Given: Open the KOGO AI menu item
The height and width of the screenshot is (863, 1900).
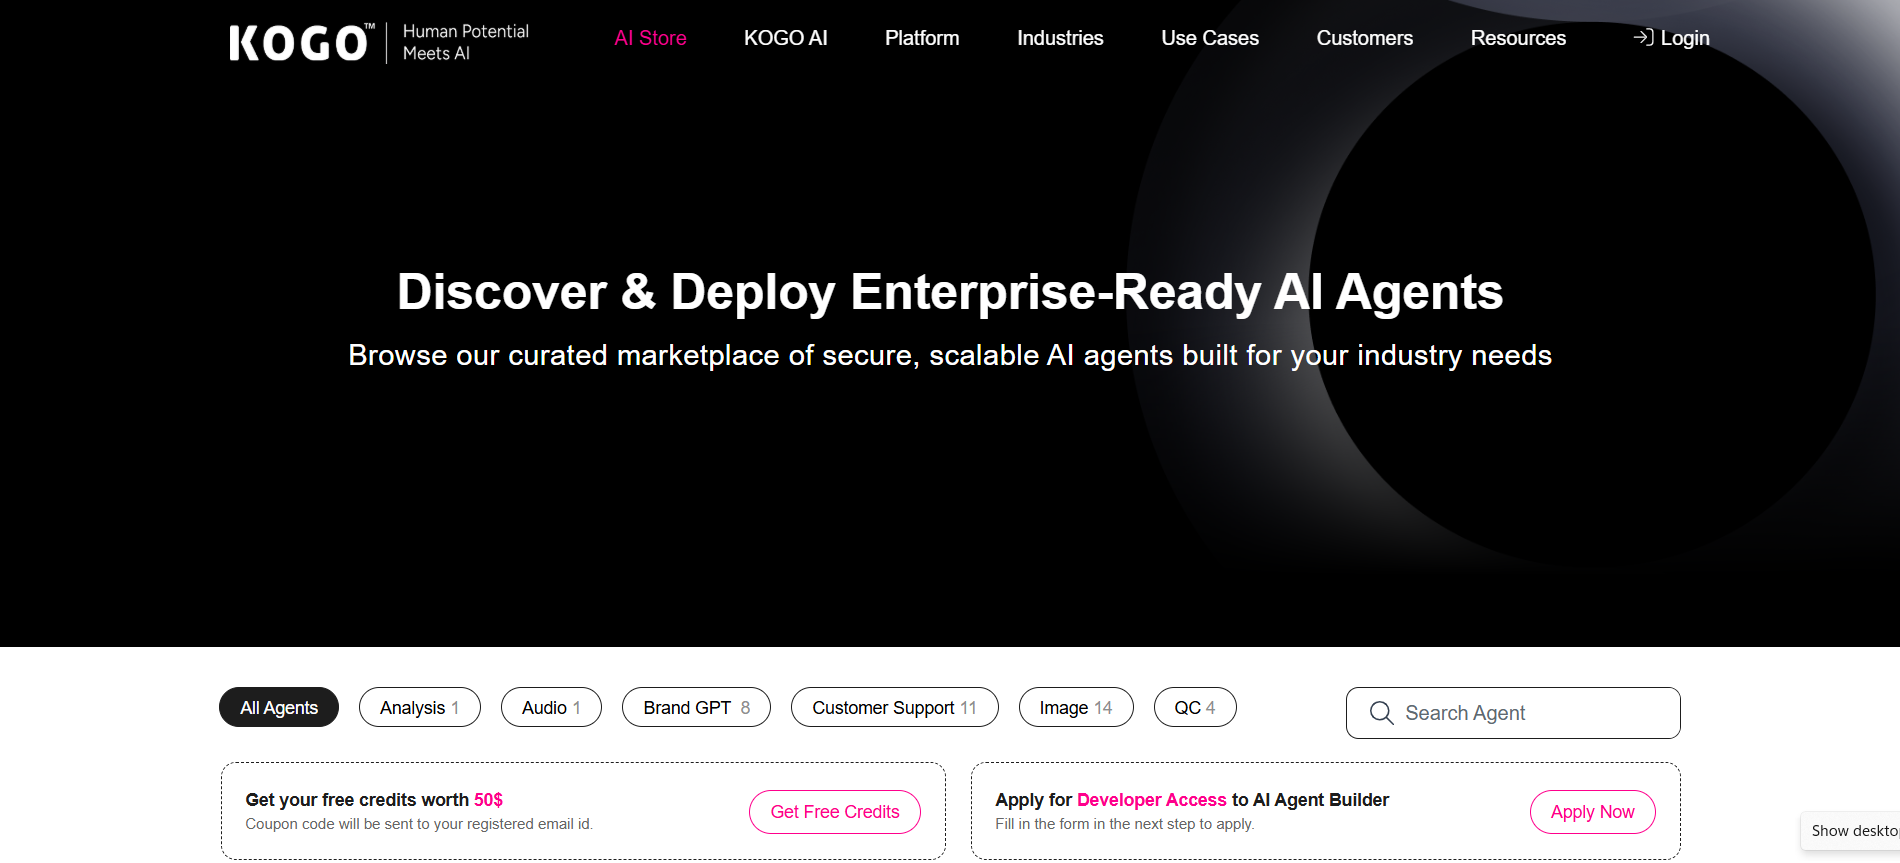Looking at the screenshot, I should [x=786, y=38].
